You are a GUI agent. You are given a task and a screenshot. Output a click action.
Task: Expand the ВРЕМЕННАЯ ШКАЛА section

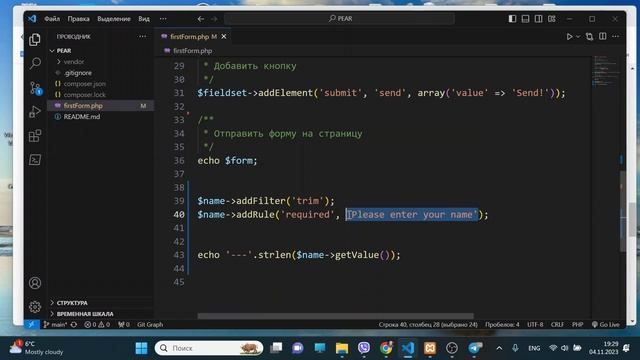(x=85, y=313)
